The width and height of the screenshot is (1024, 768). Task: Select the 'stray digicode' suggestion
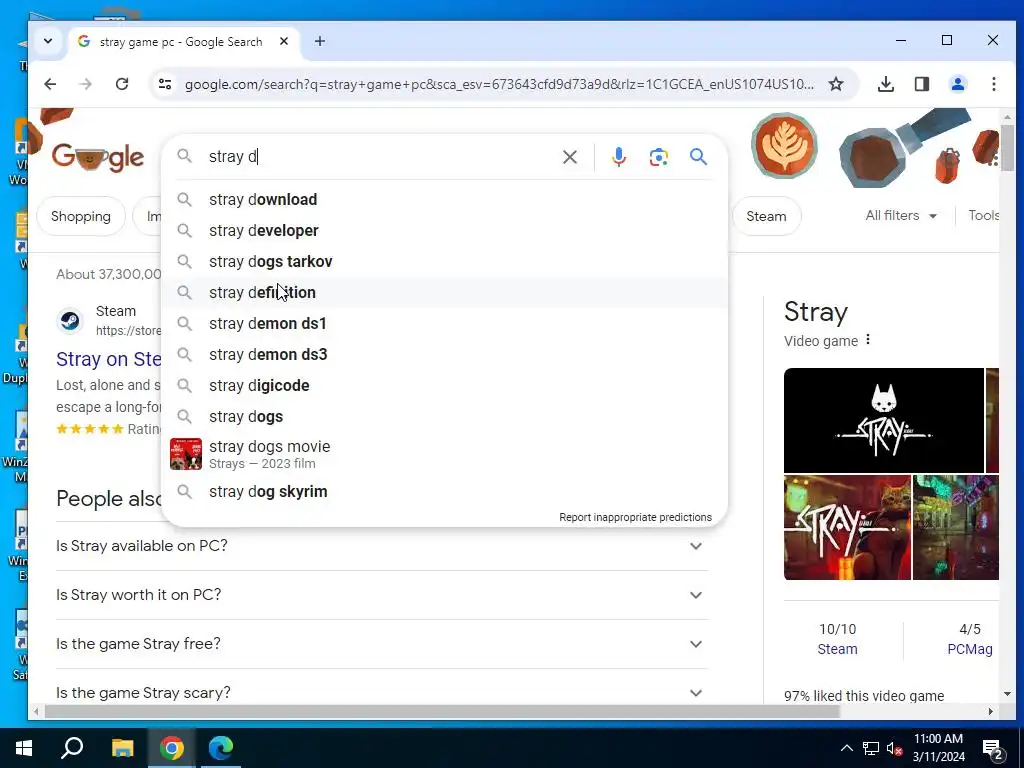point(444,386)
